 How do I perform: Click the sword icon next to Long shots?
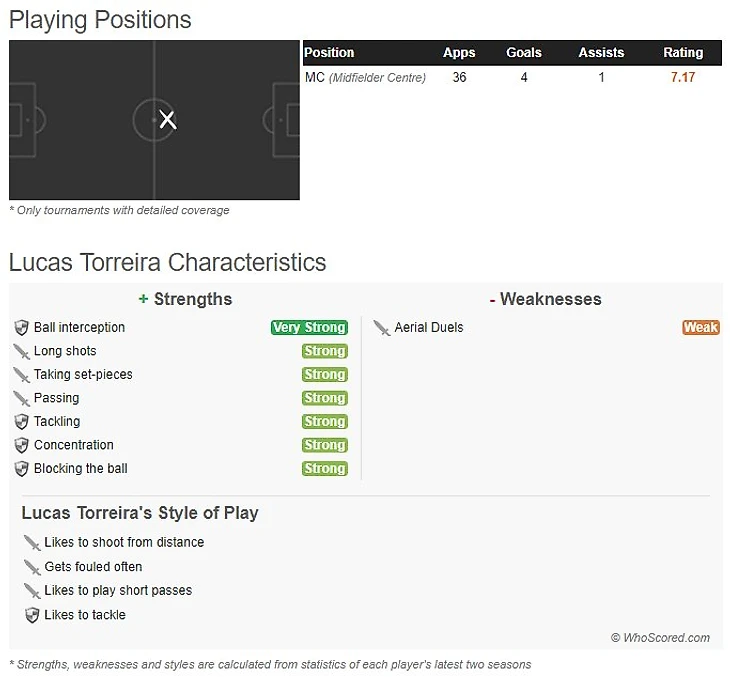(22, 351)
